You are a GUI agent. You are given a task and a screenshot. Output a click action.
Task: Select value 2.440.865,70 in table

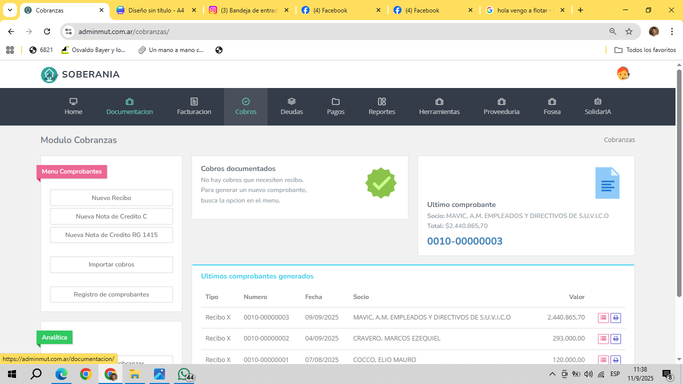click(x=566, y=317)
